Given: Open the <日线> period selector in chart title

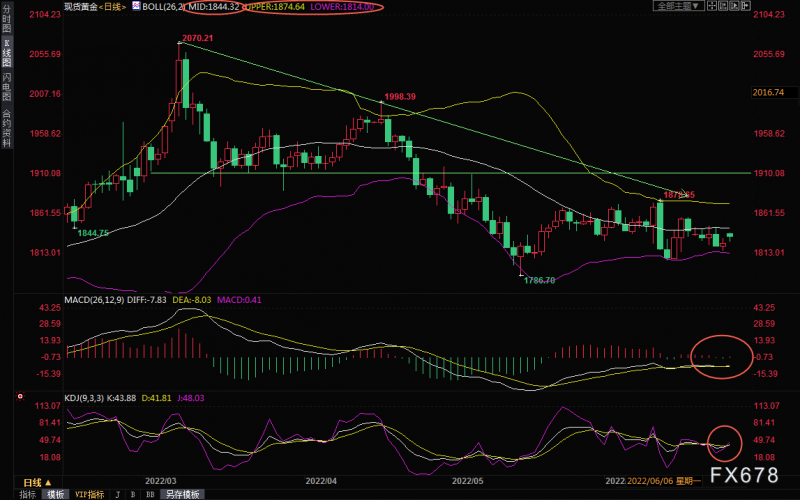Looking at the screenshot, I should (112, 7).
